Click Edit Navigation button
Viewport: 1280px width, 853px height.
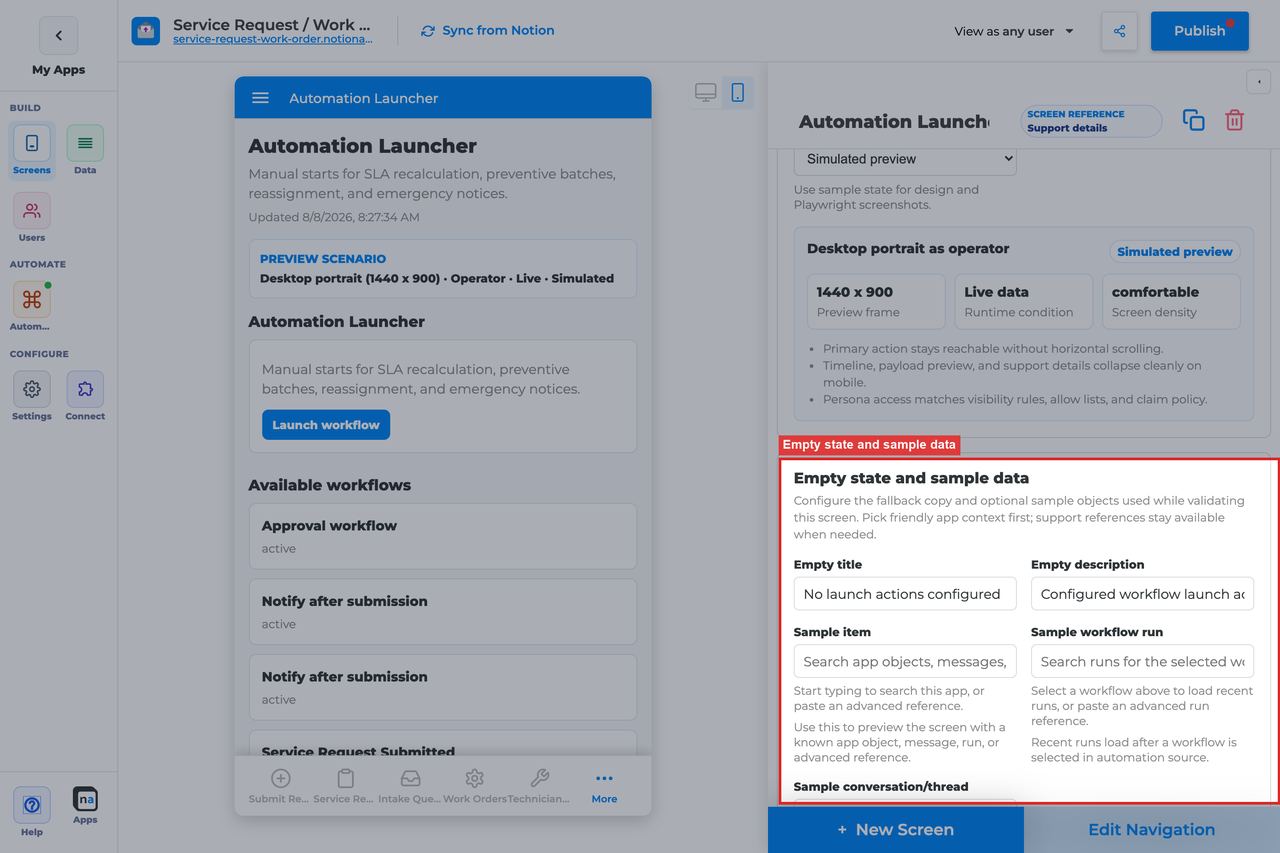[1152, 830]
